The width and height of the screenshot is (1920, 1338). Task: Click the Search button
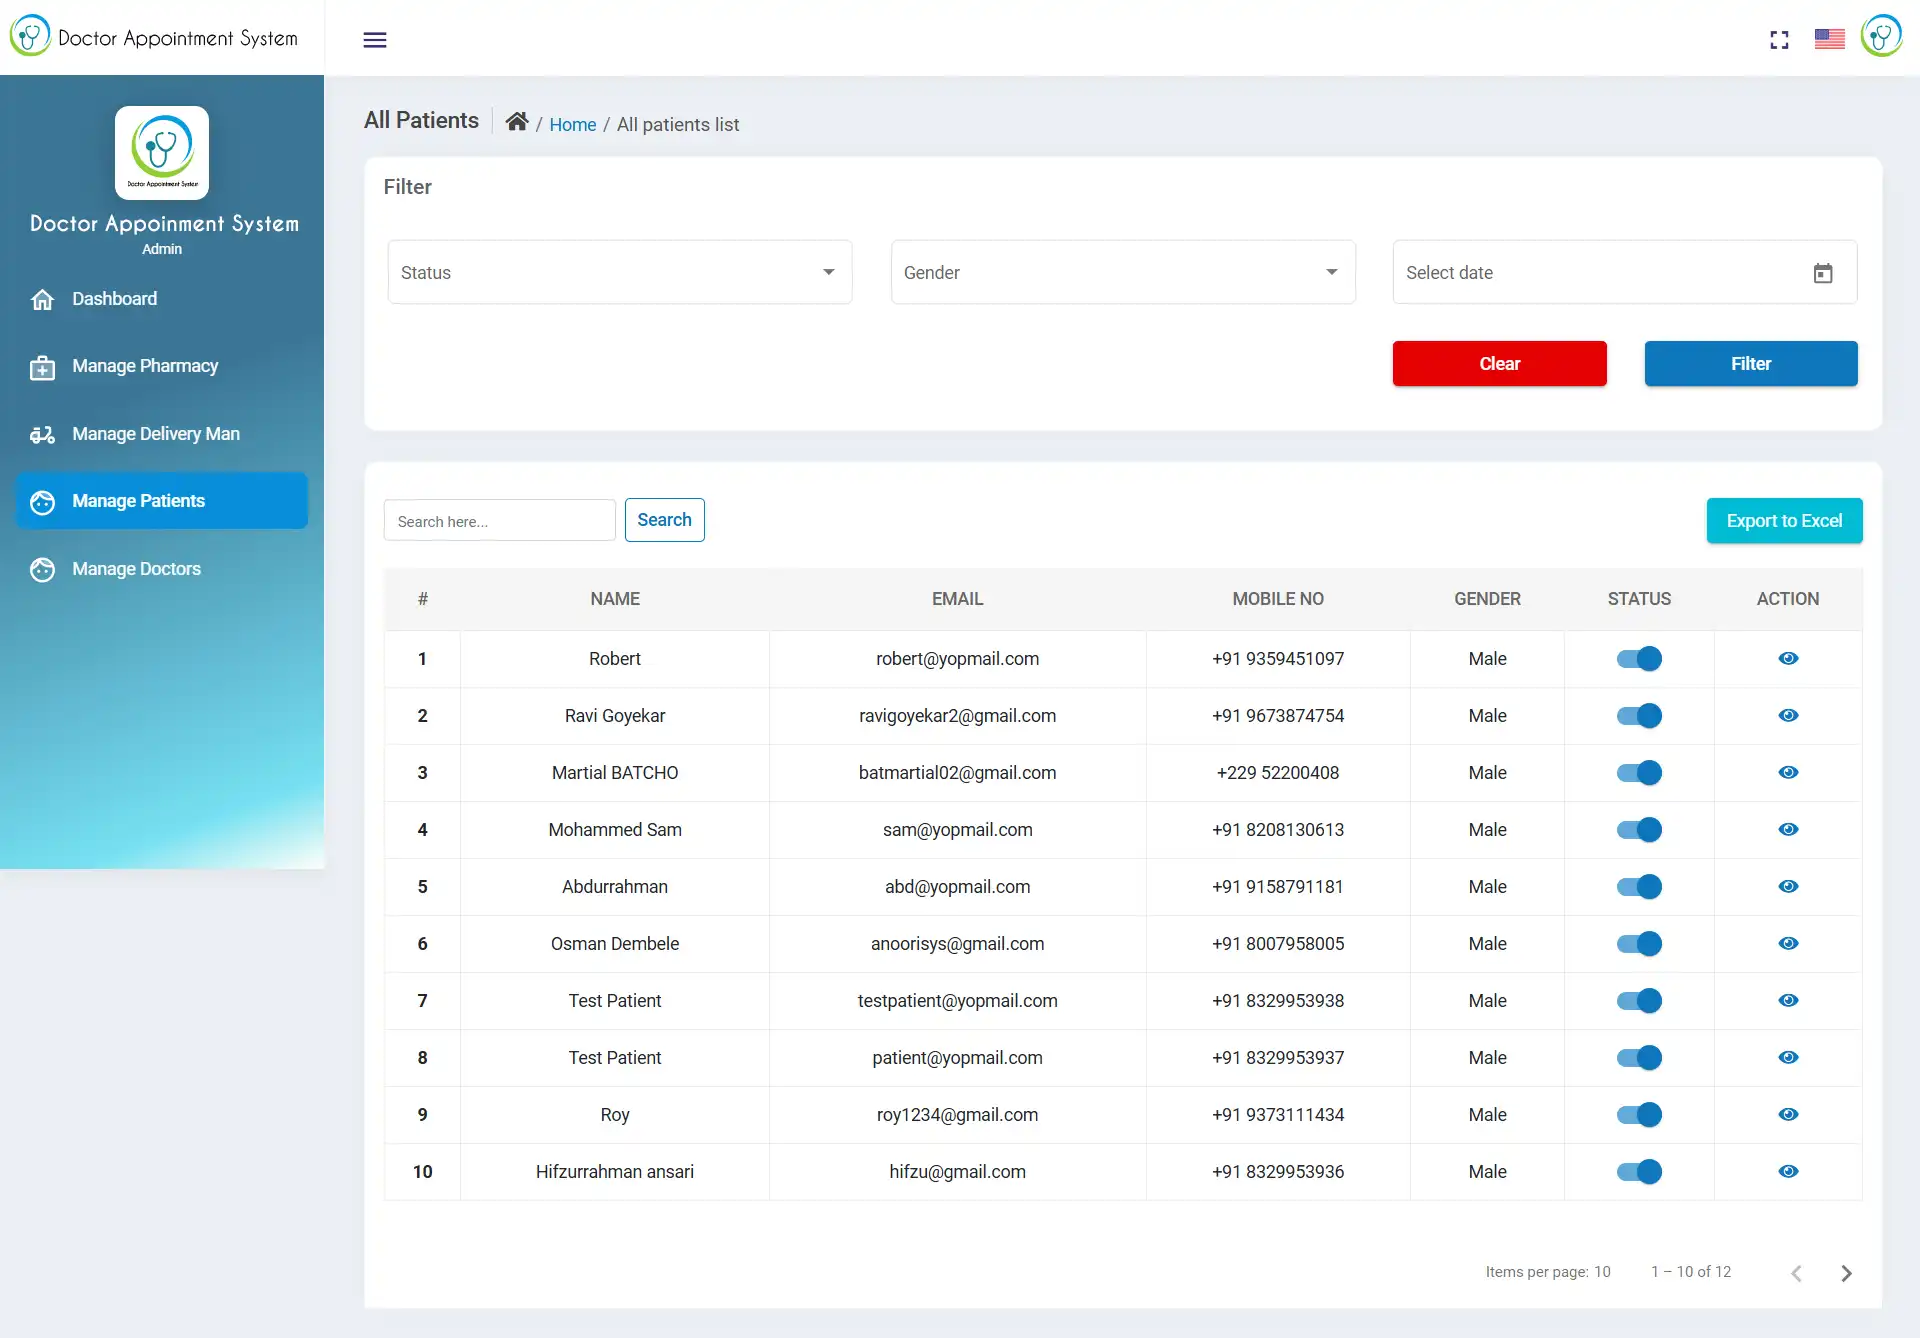pyautogui.click(x=664, y=520)
